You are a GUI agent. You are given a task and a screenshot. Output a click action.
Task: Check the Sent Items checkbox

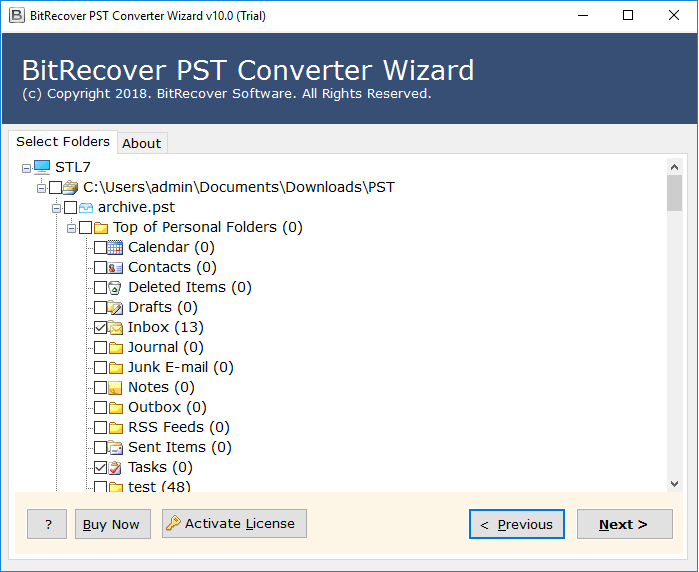100,448
